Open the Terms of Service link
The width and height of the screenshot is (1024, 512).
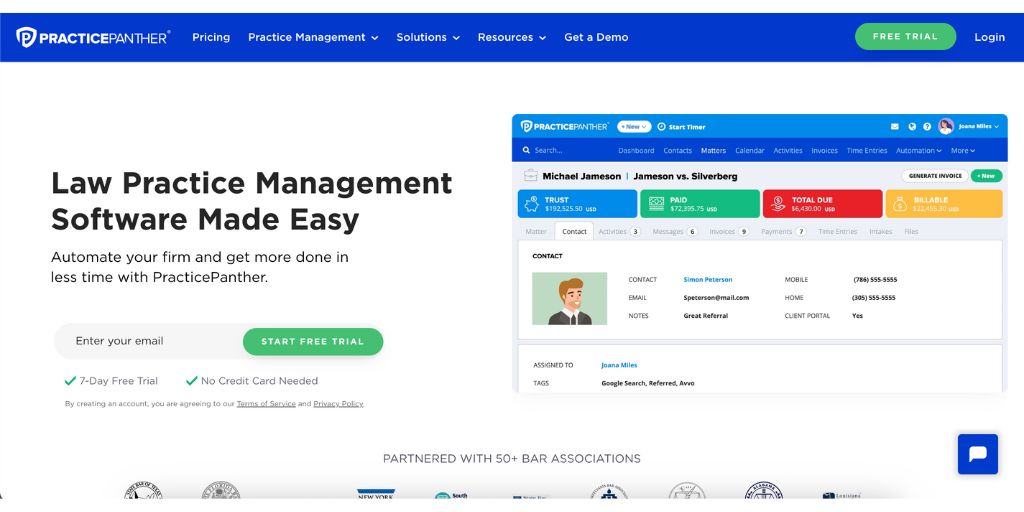266,404
